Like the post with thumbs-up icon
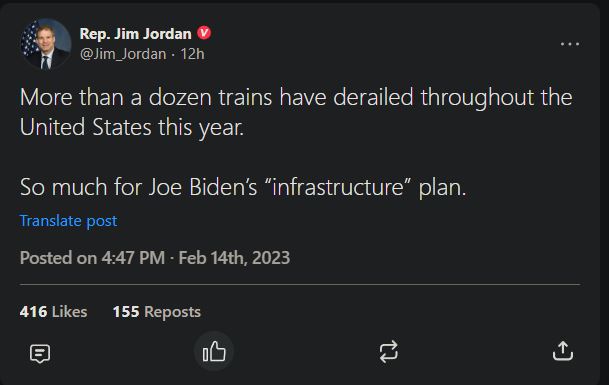The image size is (609, 385). click(214, 351)
